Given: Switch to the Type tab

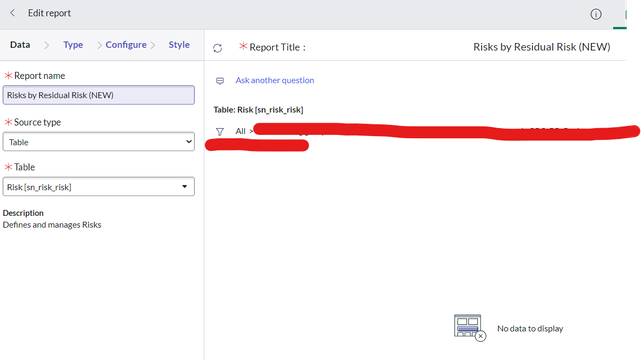Looking at the screenshot, I should 73,45.
